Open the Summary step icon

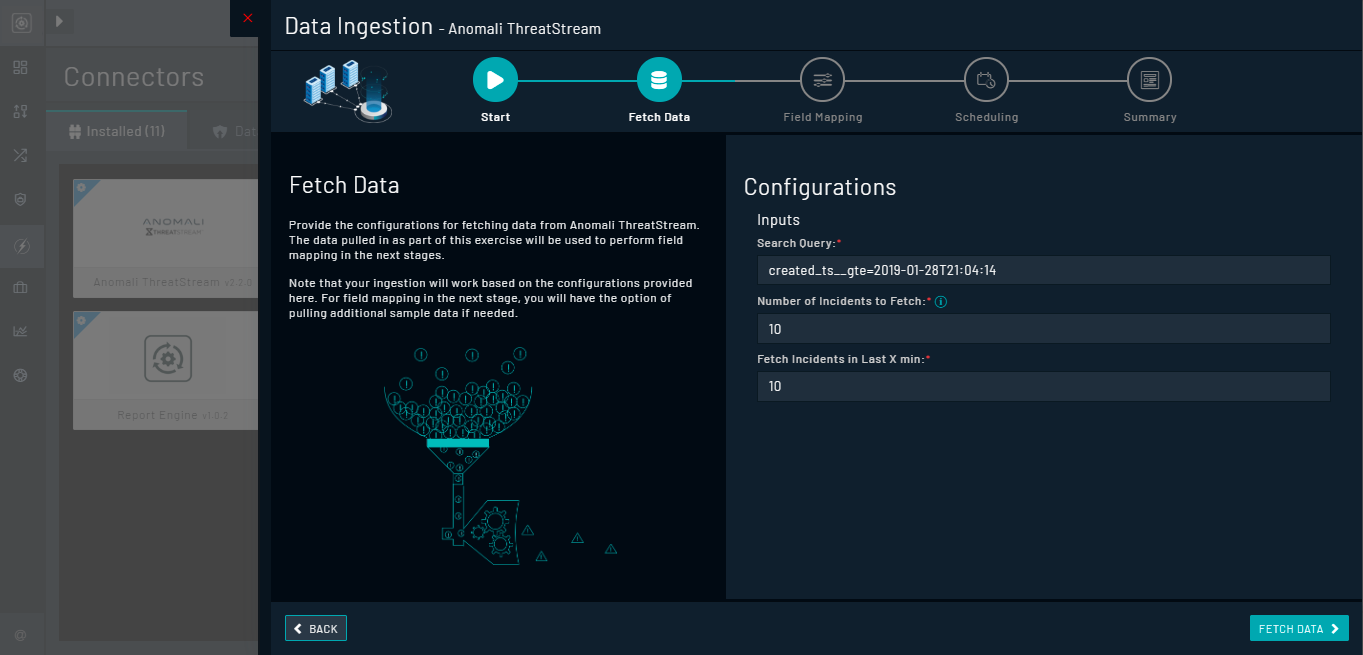click(x=1150, y=80)
